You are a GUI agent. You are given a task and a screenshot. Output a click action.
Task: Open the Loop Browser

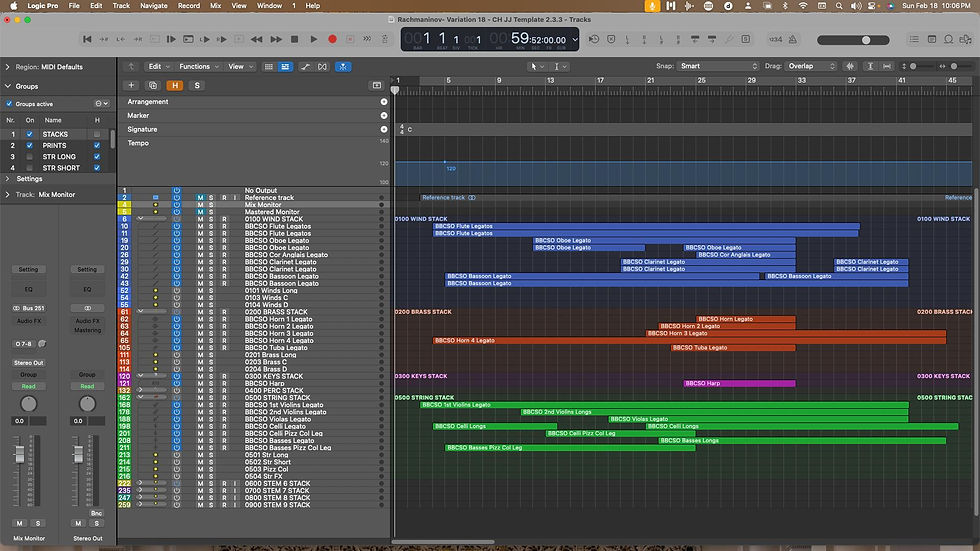948,39
